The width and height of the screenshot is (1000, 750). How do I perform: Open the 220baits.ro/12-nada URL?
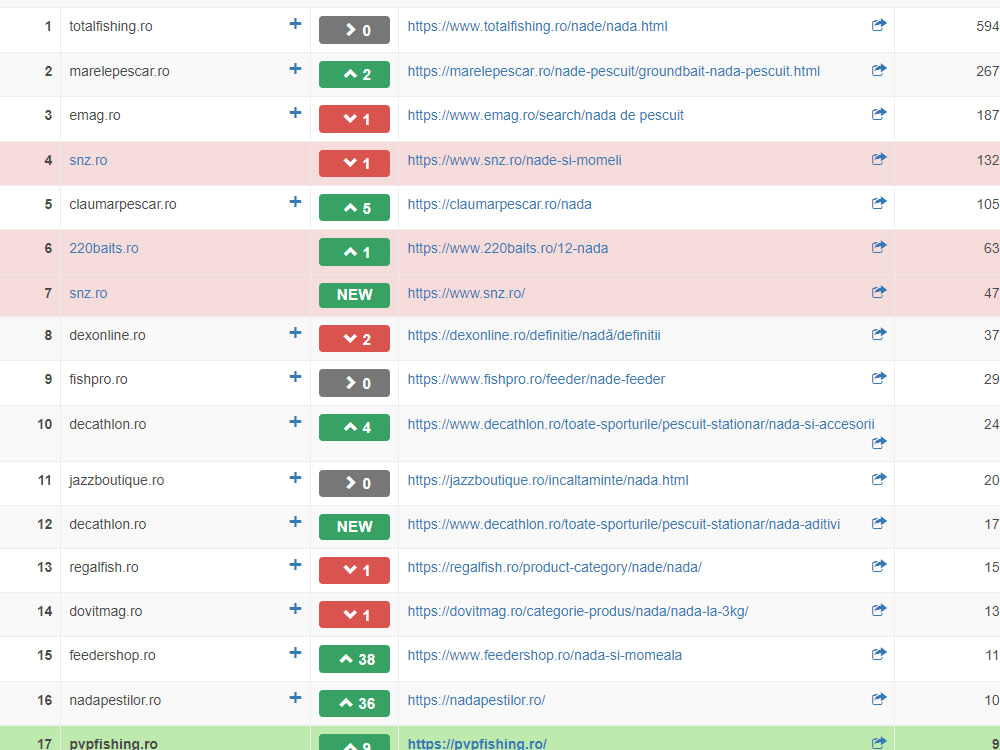pos(508,248)
